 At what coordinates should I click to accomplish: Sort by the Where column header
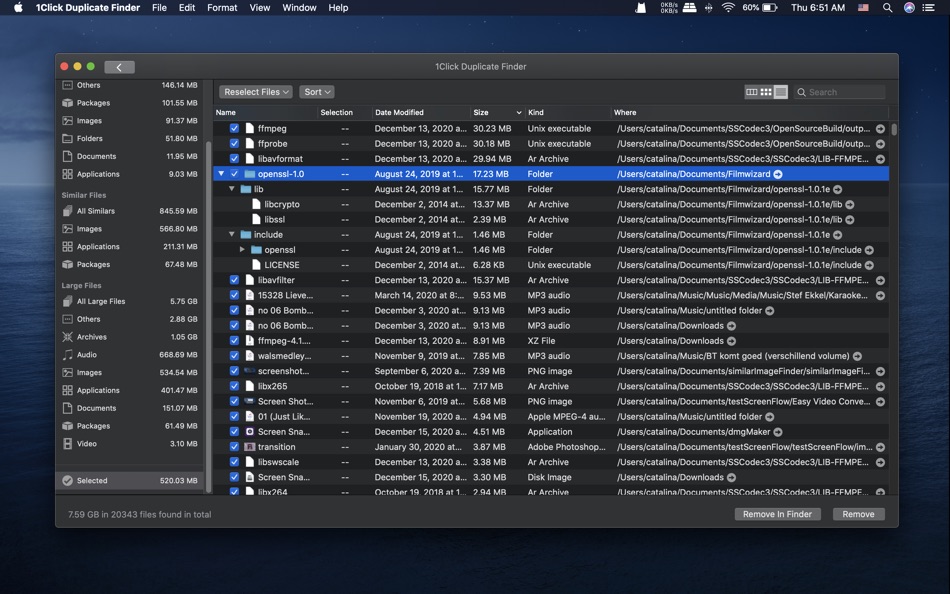(x=749, y=113)
